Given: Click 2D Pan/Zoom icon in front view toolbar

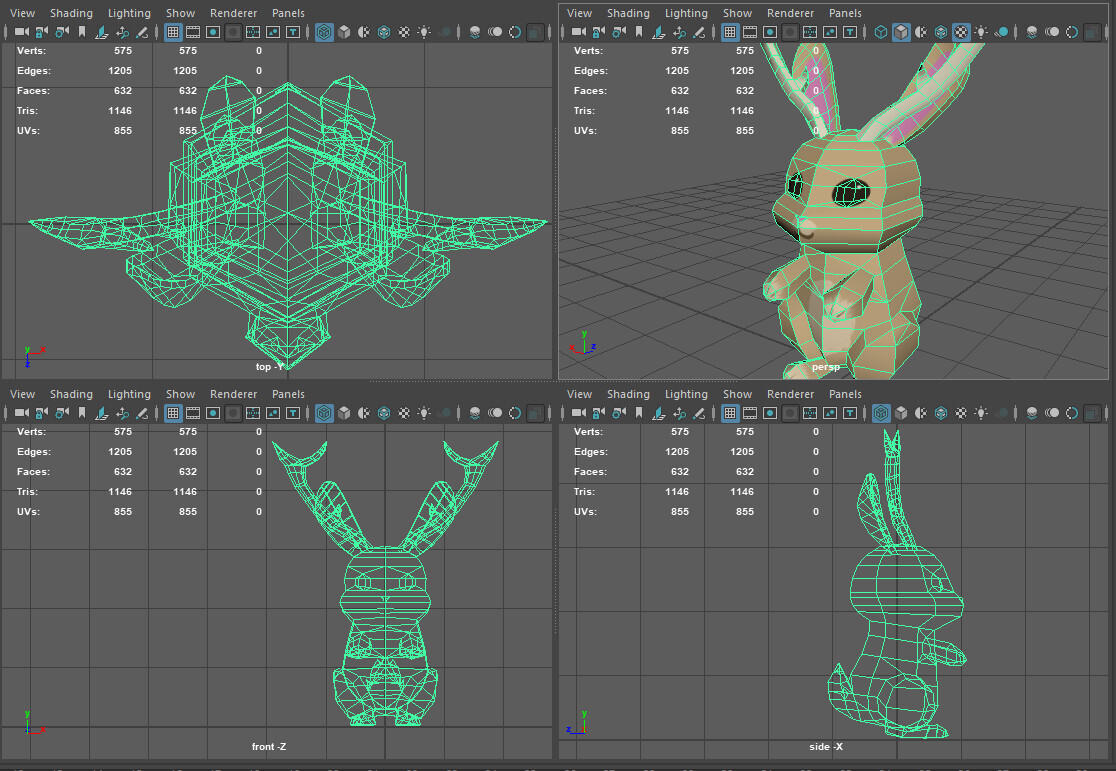Looking at the screenshot, I should 122,413.
